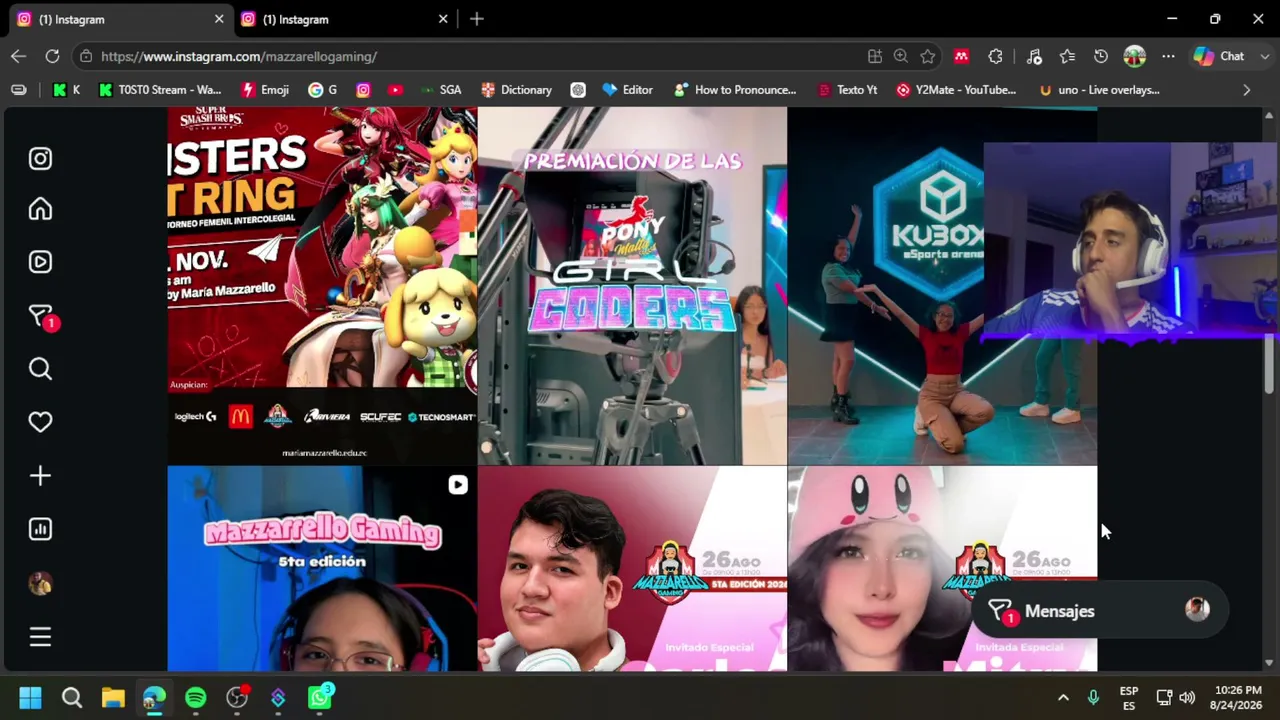
Task: Open the K favorite bookmark
Action: pyautogui.click(x=66, y=90)
